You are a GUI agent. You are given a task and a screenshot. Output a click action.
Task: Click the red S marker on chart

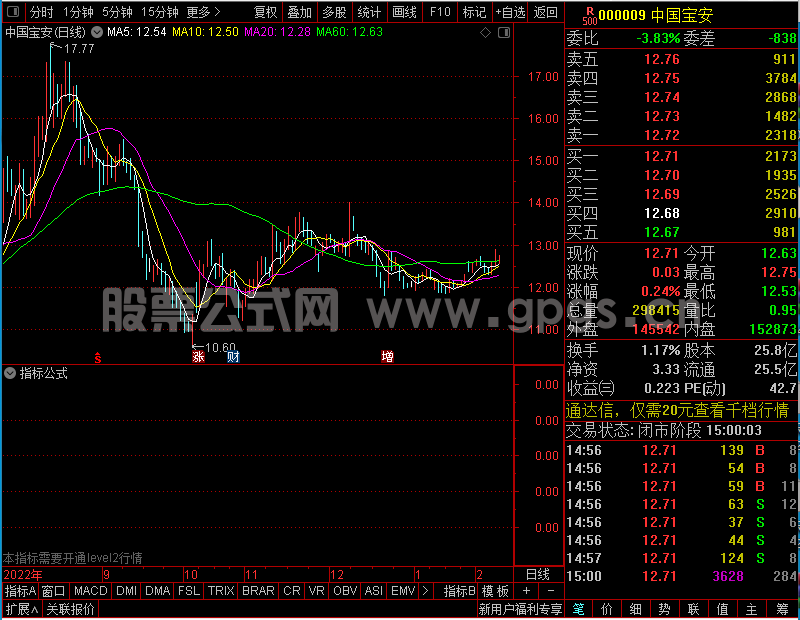97,358
